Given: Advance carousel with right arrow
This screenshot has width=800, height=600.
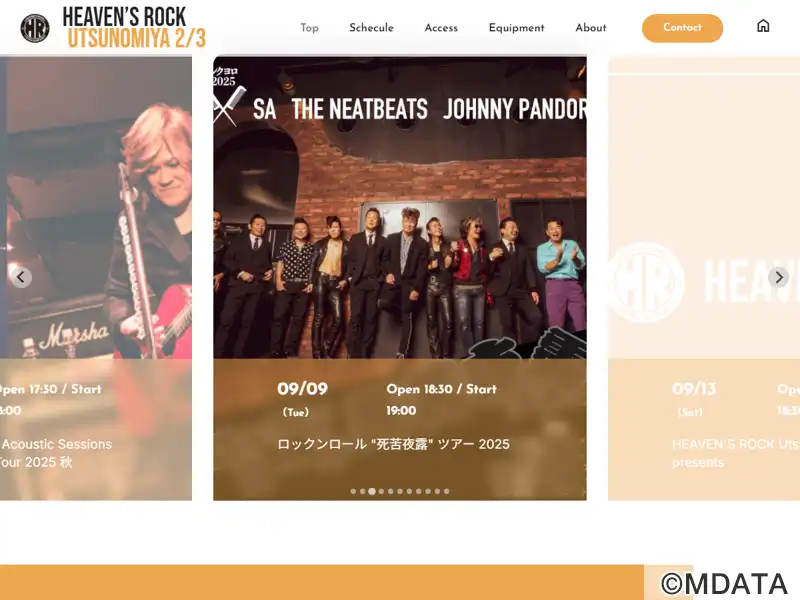Looking at the screenshot, I should coord(779,277).
